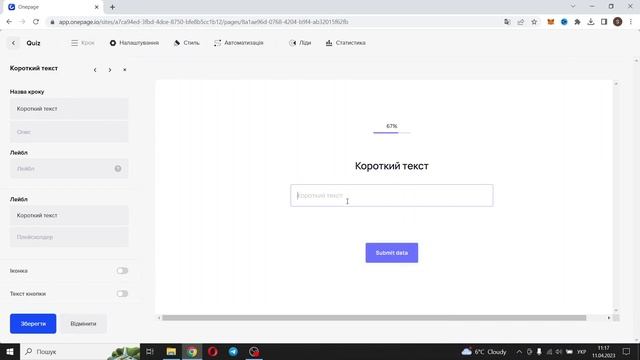The width and height of the screenshot is (640, 360).
Task: Click the preview short text input
Action: [x=391, y=196]
